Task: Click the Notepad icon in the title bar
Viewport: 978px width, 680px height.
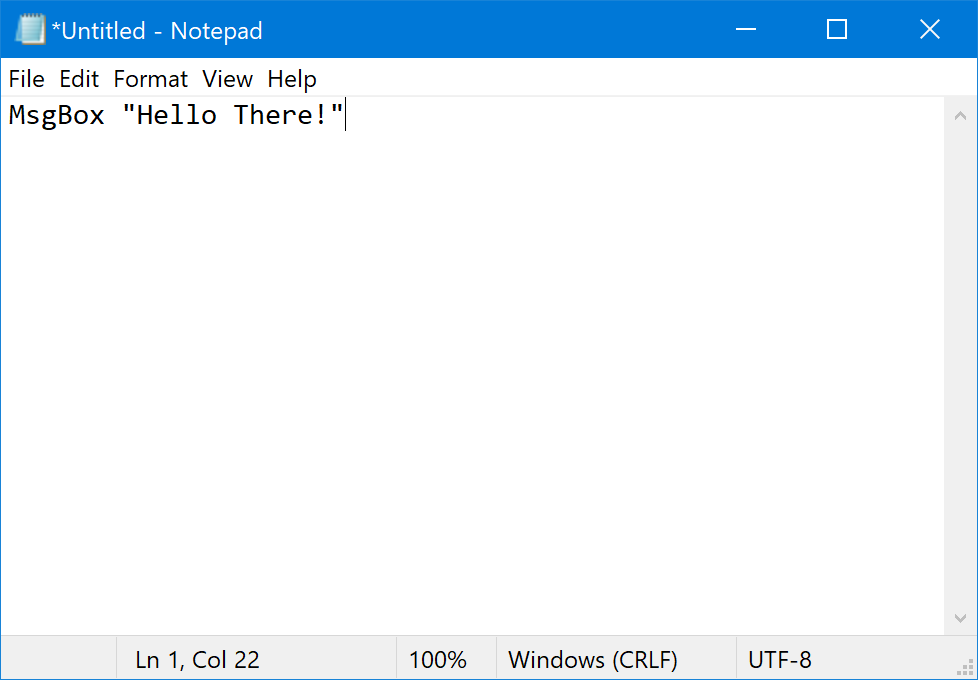Action: click(30, 30)
